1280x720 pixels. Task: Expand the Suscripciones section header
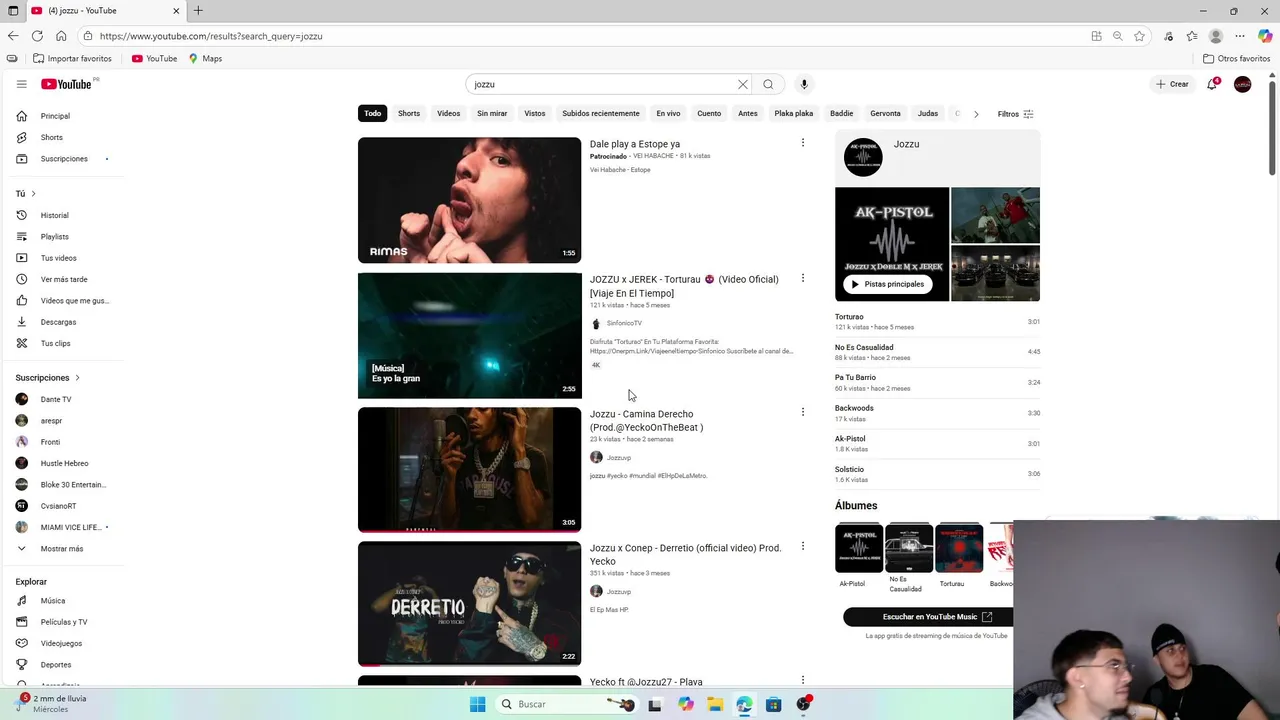[48, 378]
